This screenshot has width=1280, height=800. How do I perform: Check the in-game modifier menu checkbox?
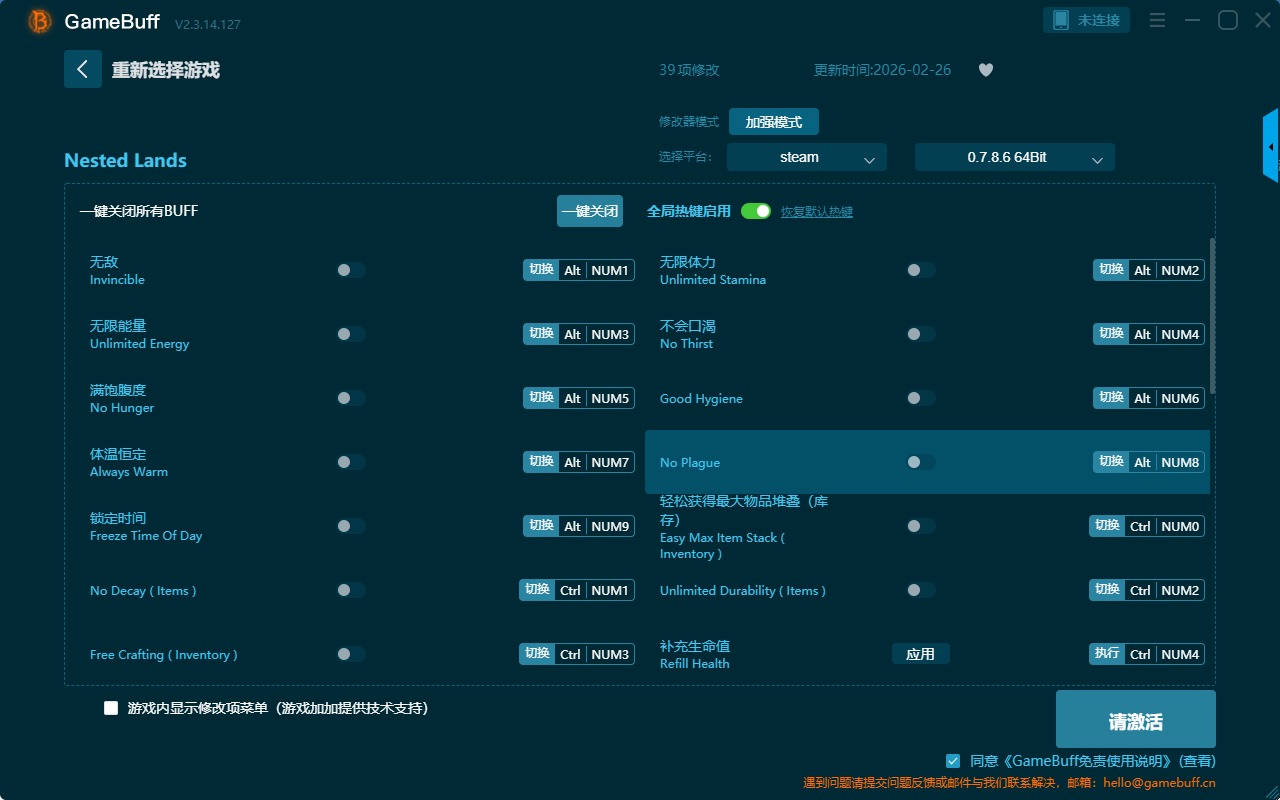pyautogui.click(x=111, y=708)
